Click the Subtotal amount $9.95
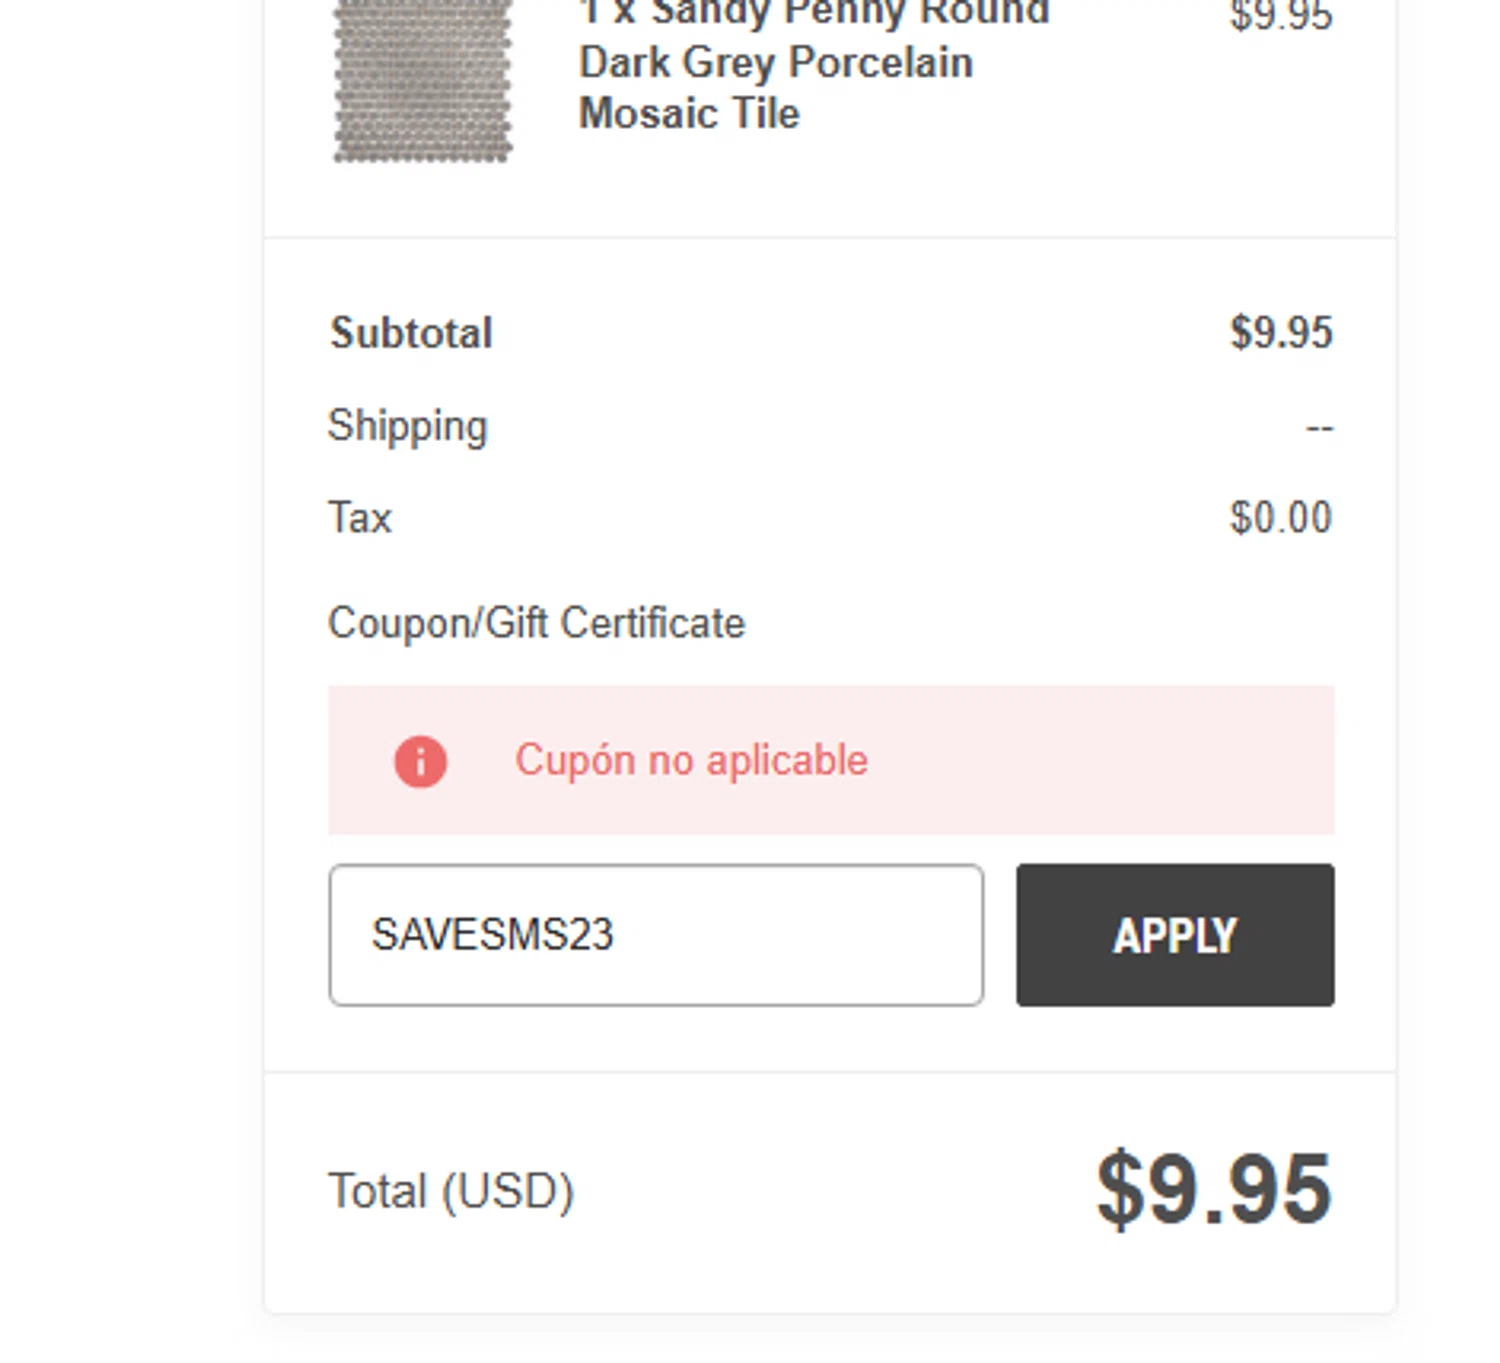Image resolution: width=1500 pixels, height=1363 pixels. coord(1281,333)
